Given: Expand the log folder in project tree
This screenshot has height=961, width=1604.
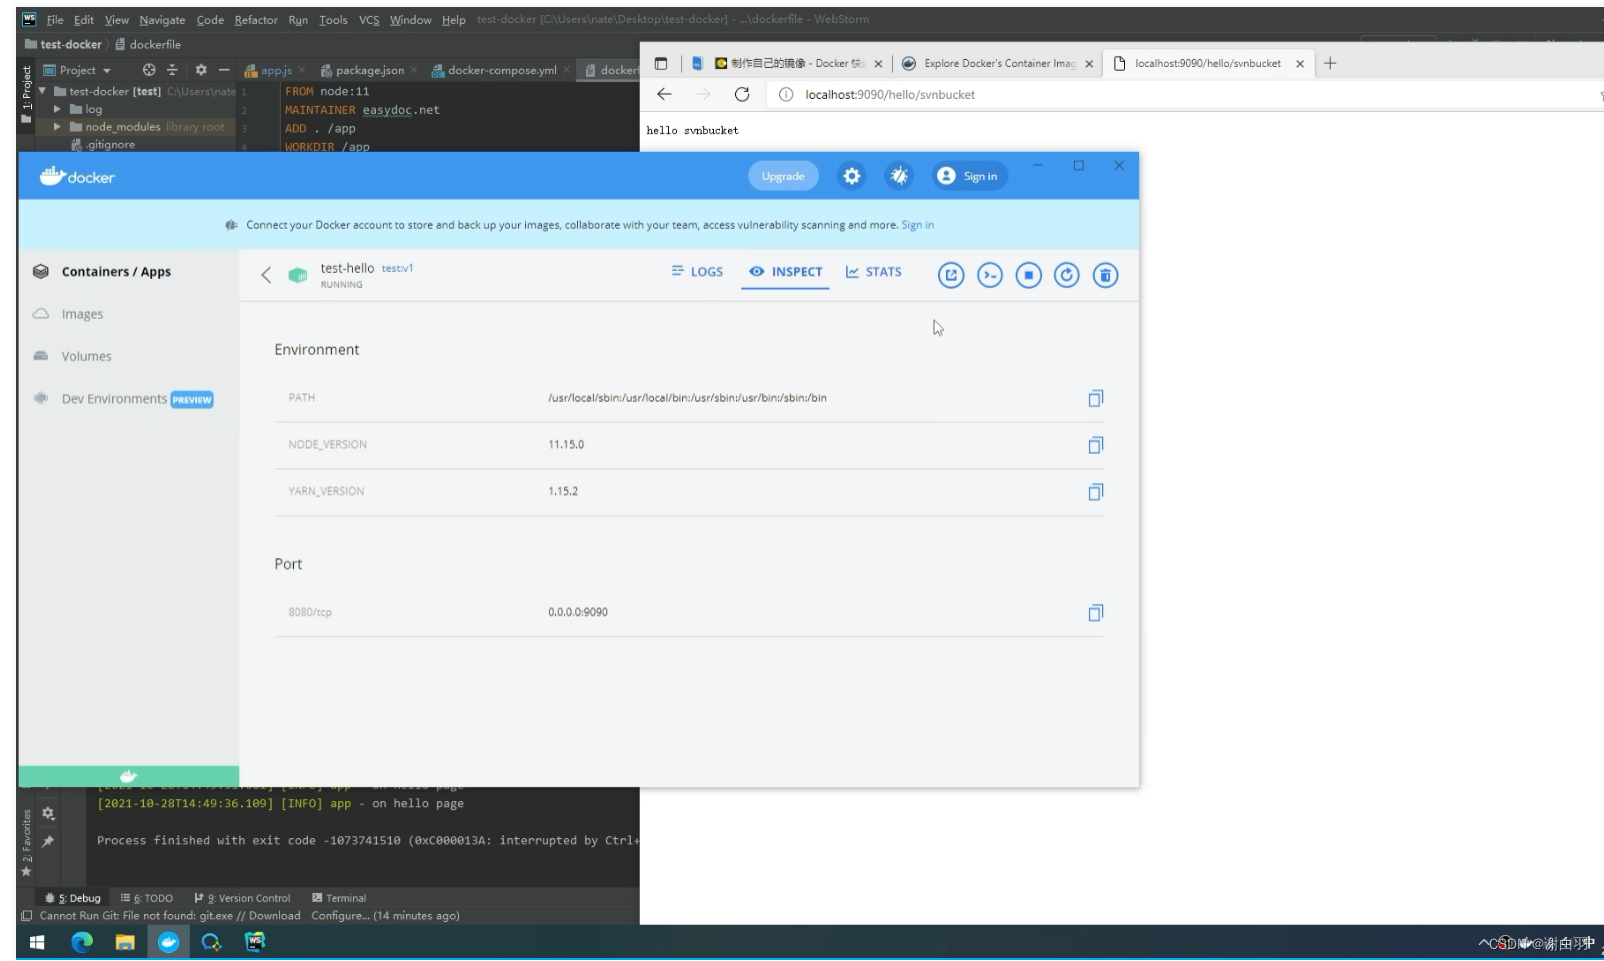Looking at the screenshot, I should point(57,109).
